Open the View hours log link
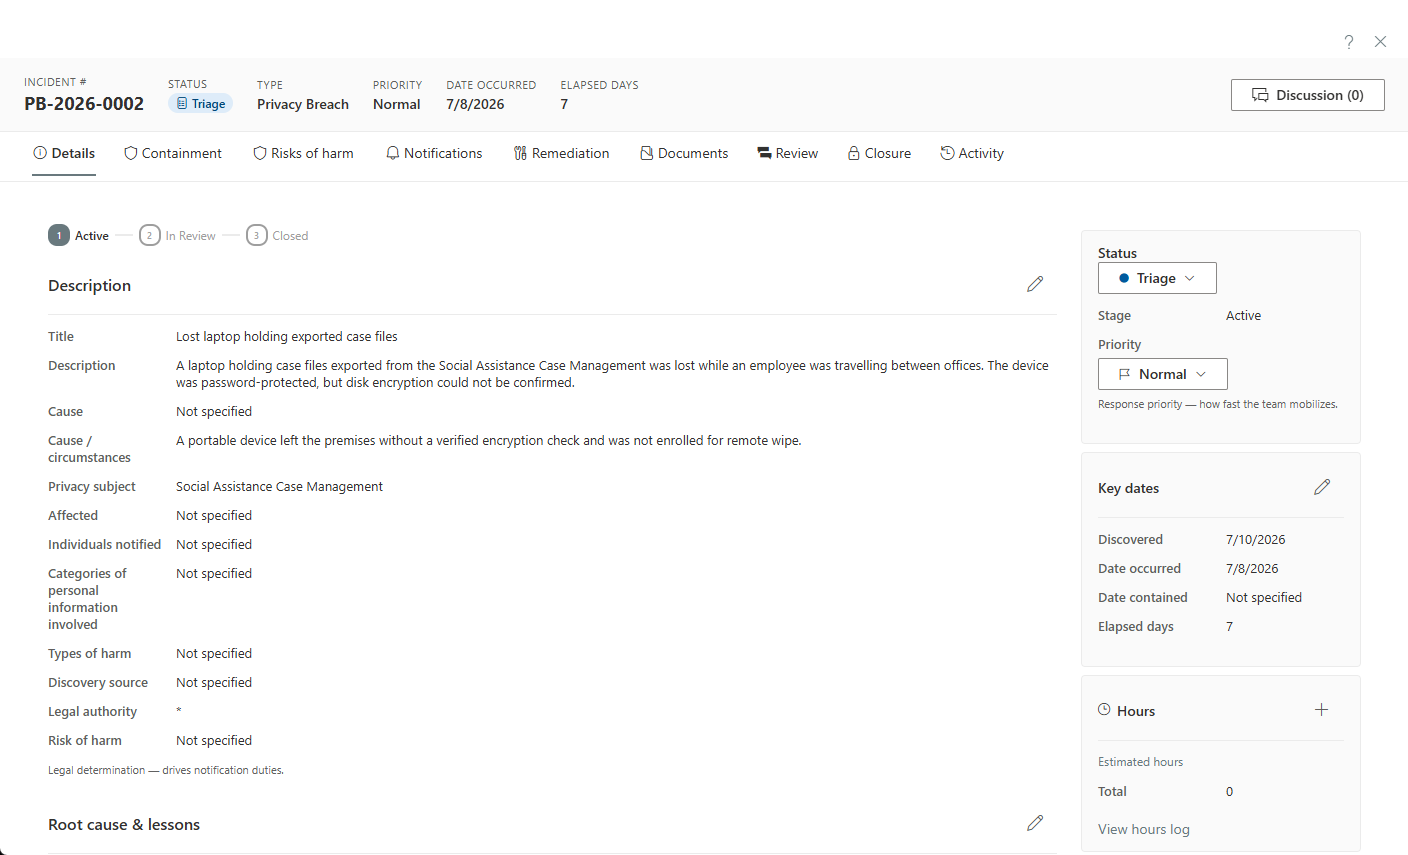The height and width of the screenshot is (855, 1408). click(1144, 829)
